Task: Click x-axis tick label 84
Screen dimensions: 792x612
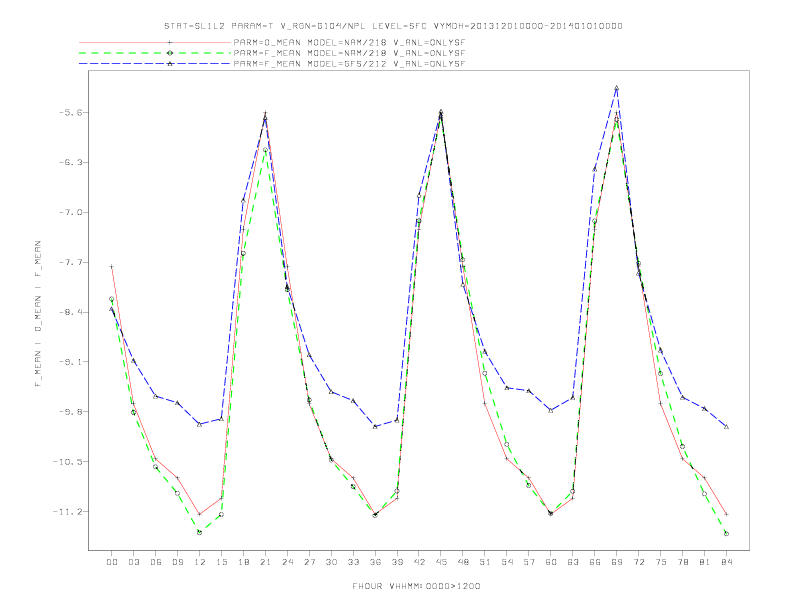Action: (727, 562)
